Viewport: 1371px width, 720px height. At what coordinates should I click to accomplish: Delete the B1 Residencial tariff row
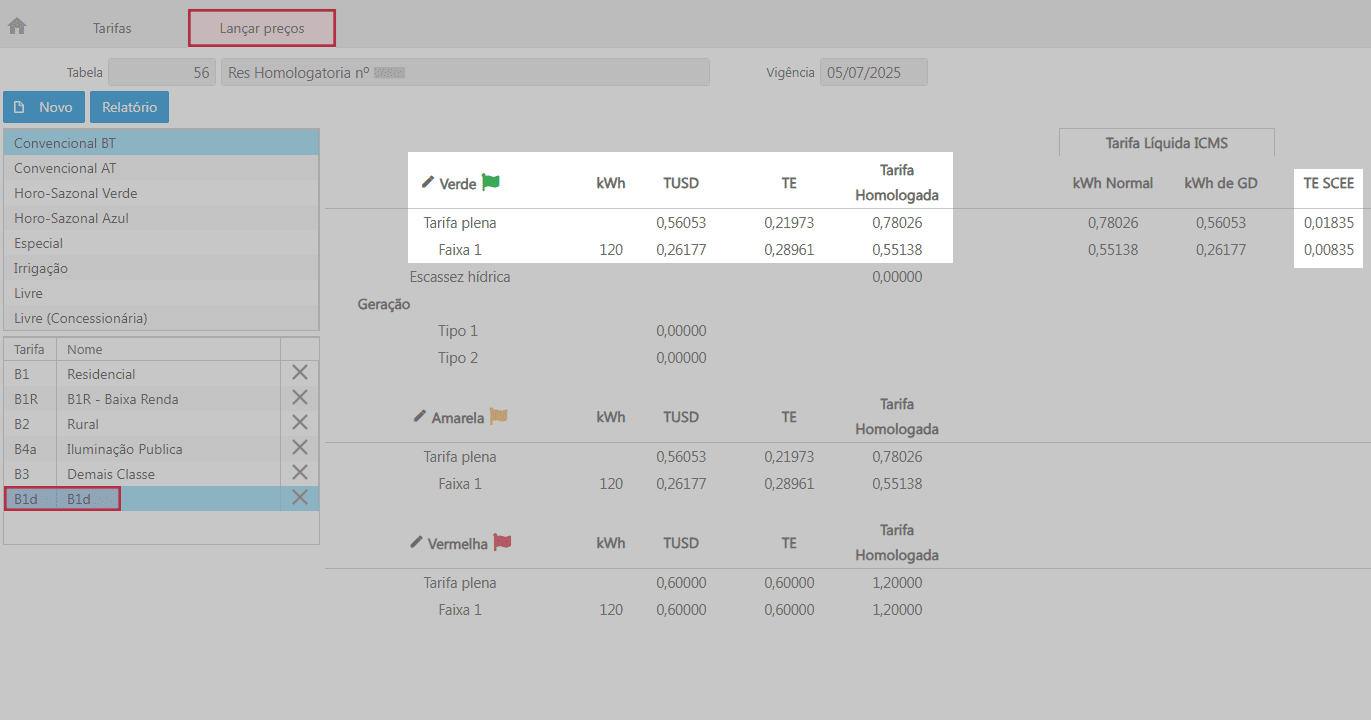[299, 373]
